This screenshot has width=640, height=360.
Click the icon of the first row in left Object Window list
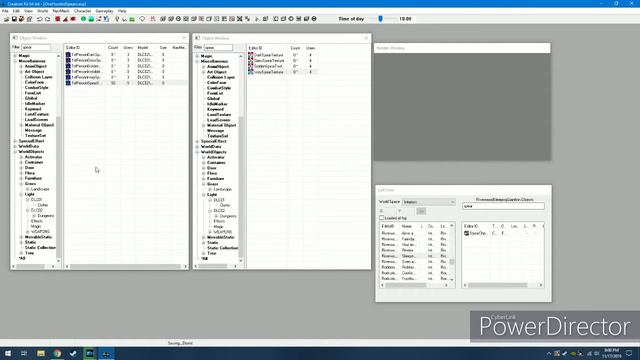tap(68, 54)
